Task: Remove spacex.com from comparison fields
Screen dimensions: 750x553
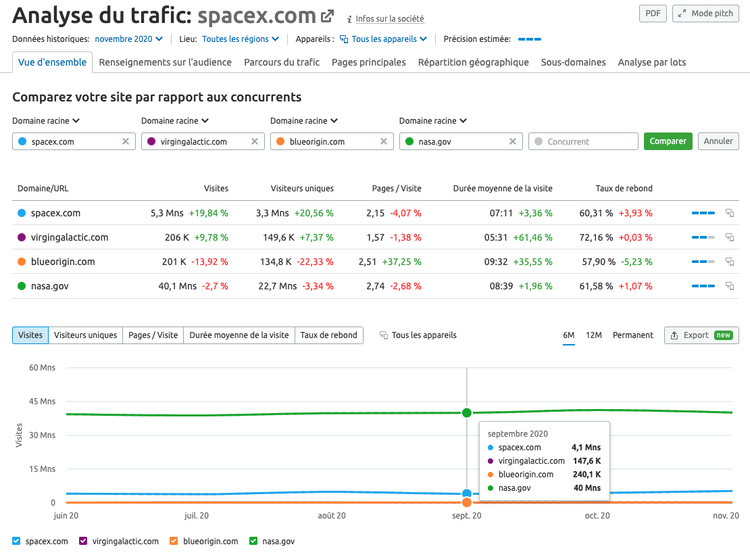Action: [x=125, y=141]
